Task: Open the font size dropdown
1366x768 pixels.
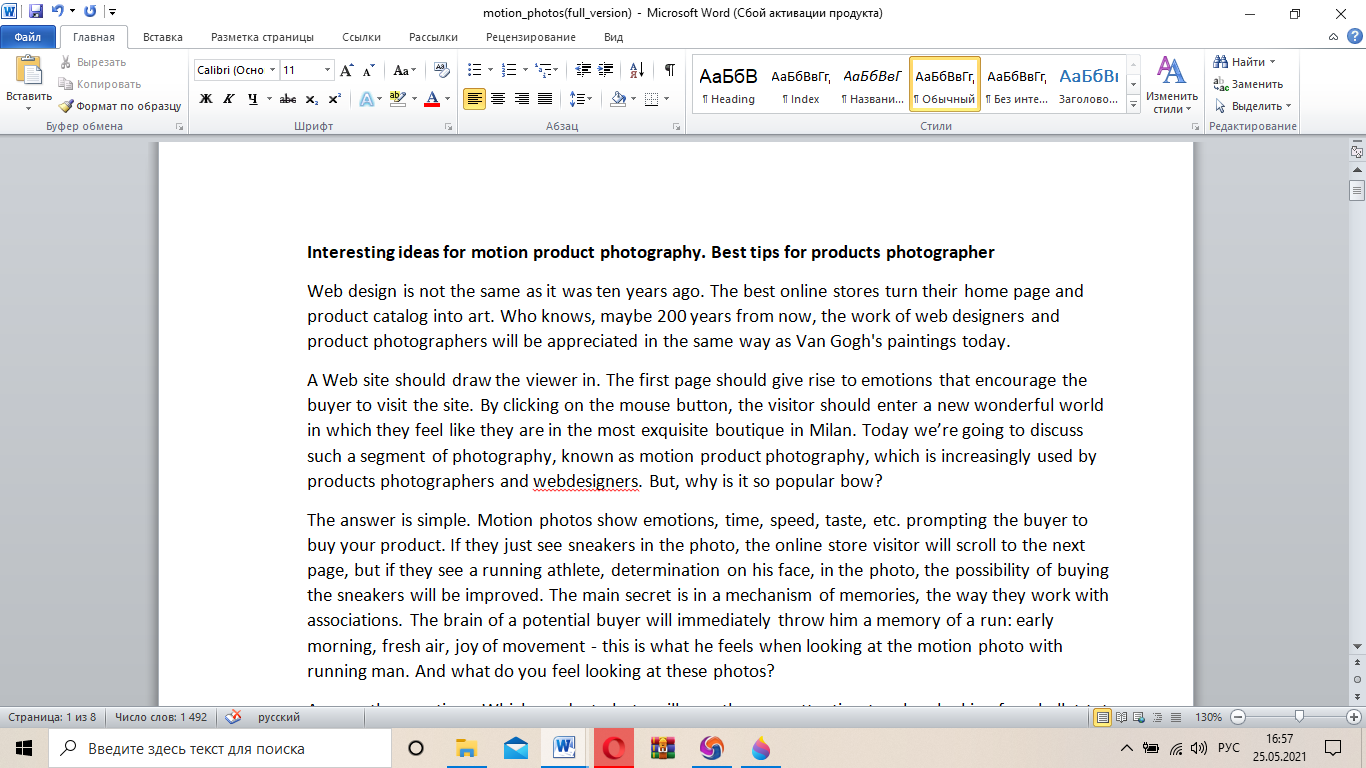Action: [x=327, y=70]
